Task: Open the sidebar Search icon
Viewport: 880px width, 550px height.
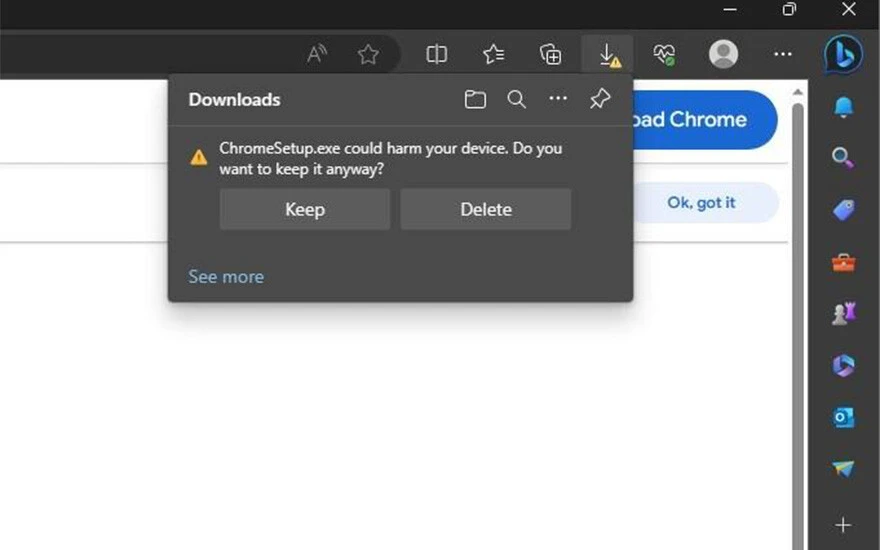Action: click(x=843, y=158)
